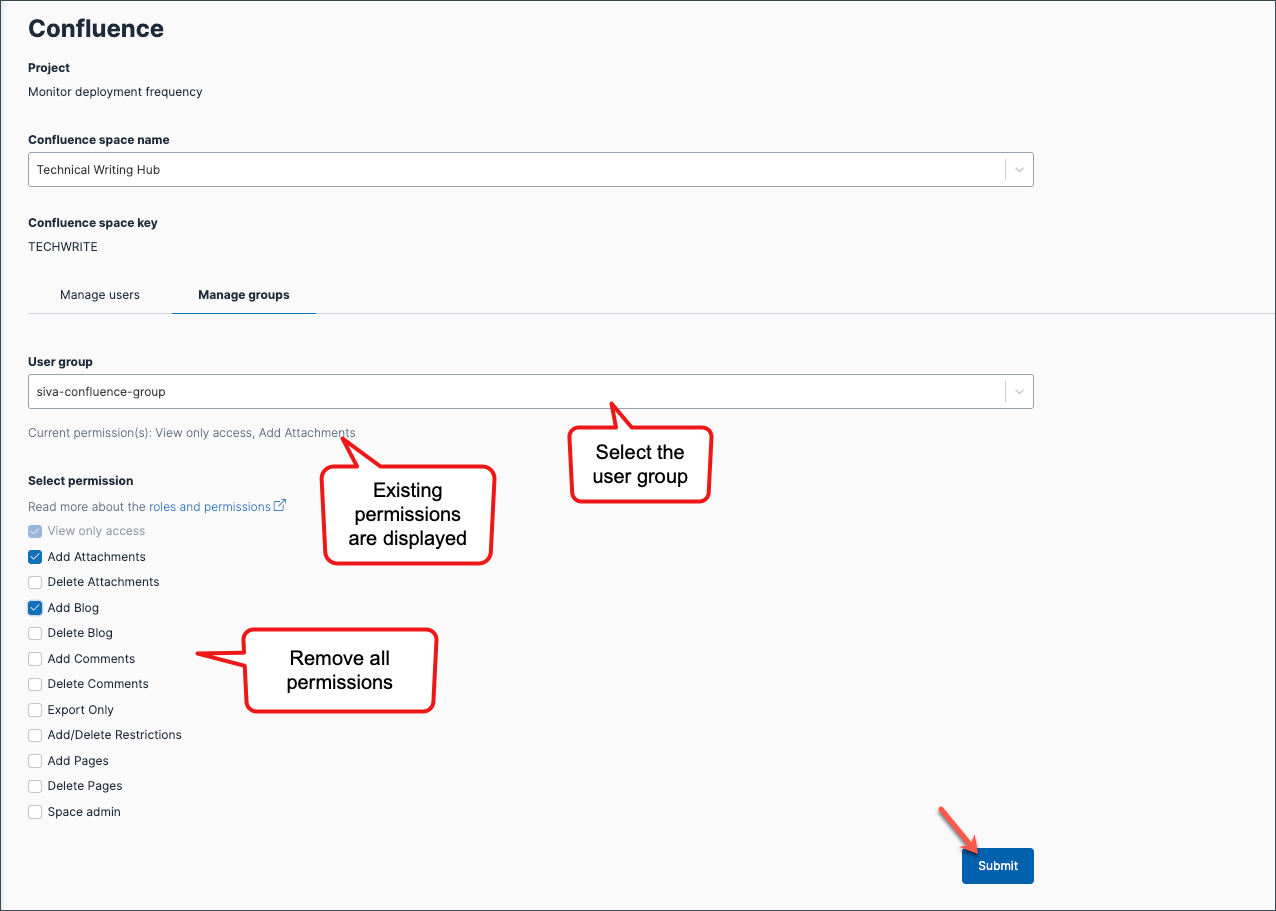Screen dimensions: 1276x911
Task: Uncheck the Add Blog checkbox
Action: [x=35, y=608]
